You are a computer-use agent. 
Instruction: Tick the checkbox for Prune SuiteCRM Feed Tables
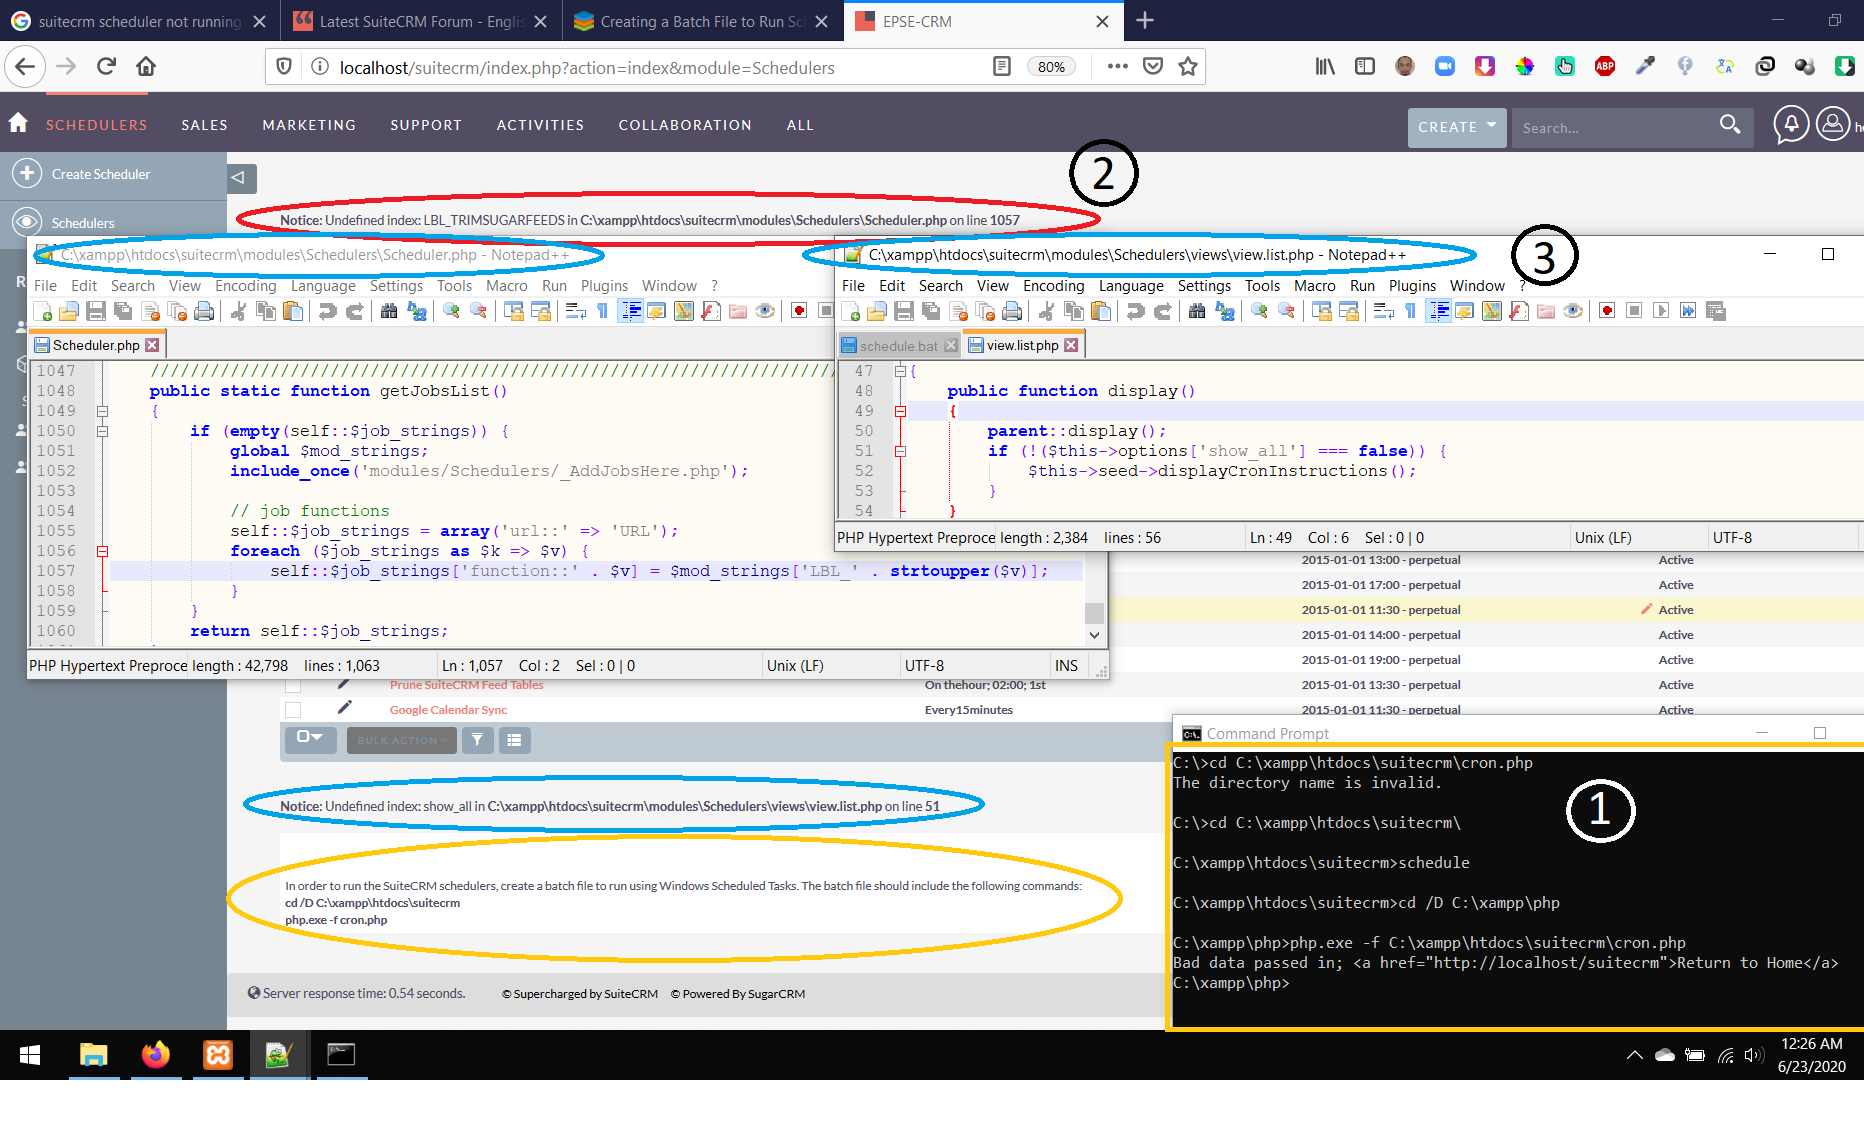[x=293, y=685]
